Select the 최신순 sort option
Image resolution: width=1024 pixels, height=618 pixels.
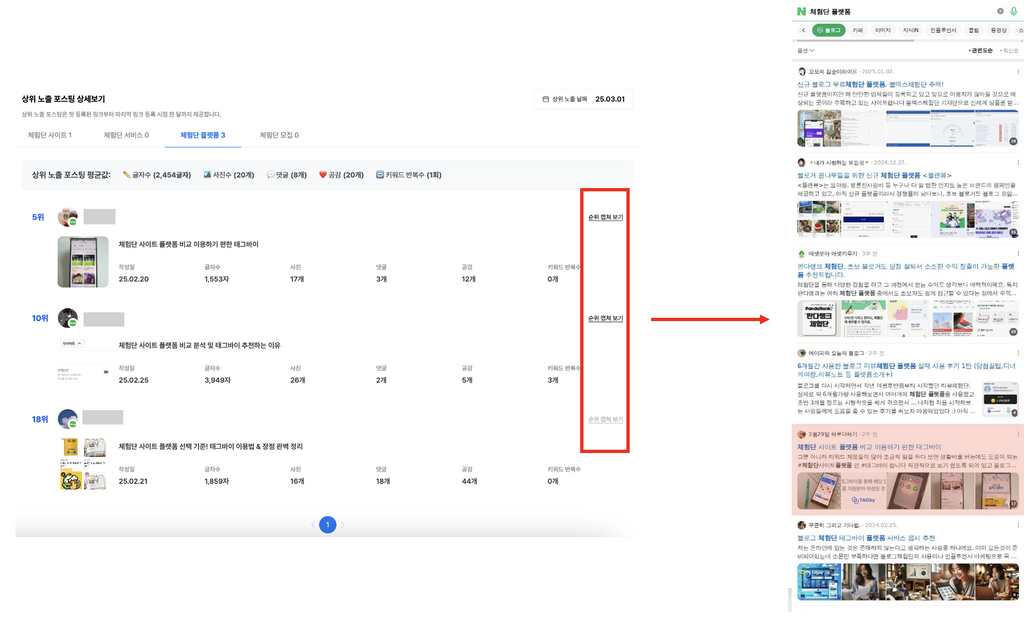tap(1009, 50)
